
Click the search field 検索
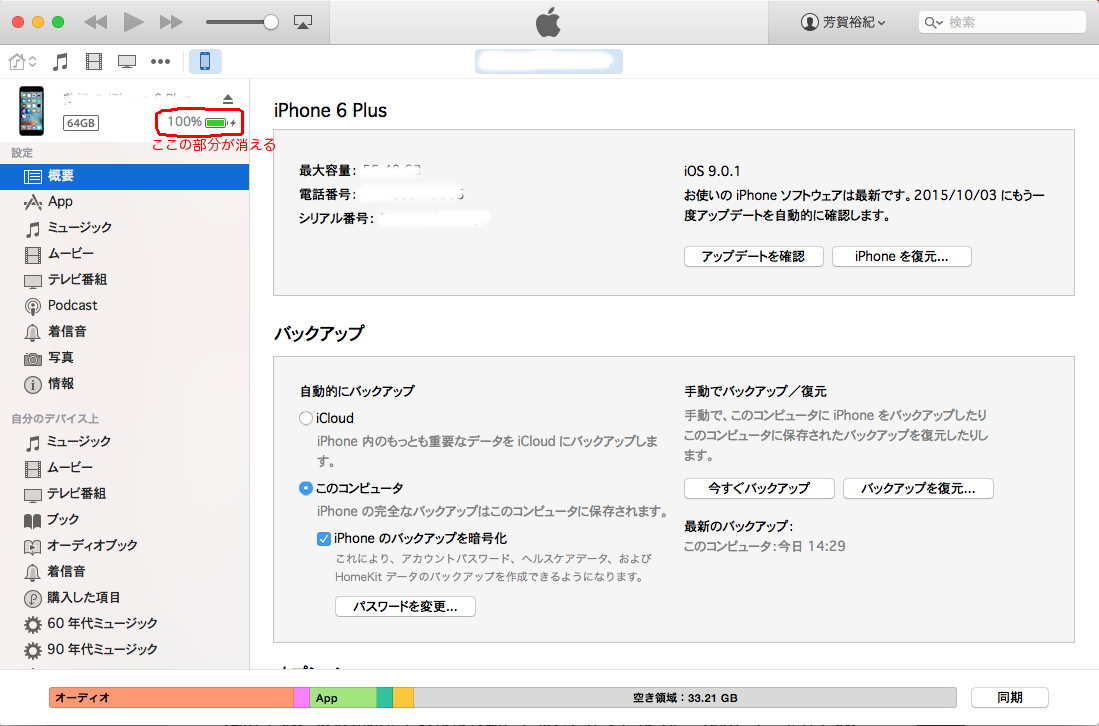coord(1002,22)
